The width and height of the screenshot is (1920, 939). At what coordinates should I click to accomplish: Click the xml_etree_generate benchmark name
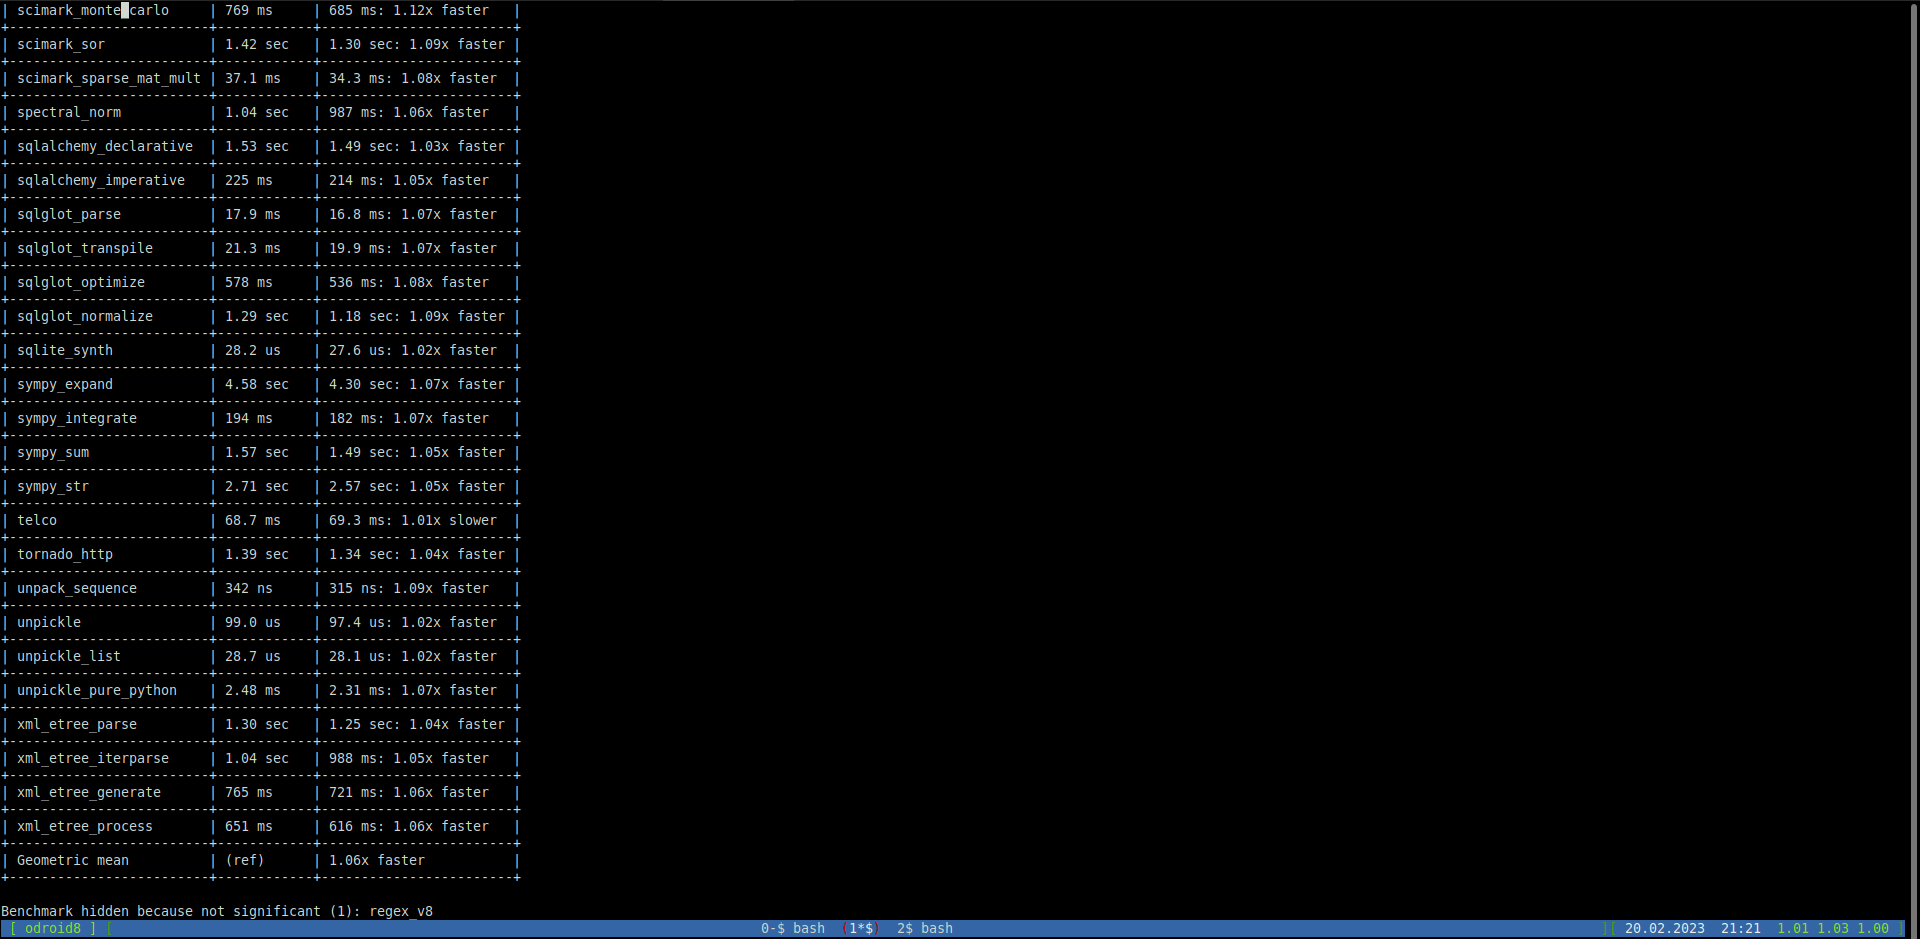[89, 793]
